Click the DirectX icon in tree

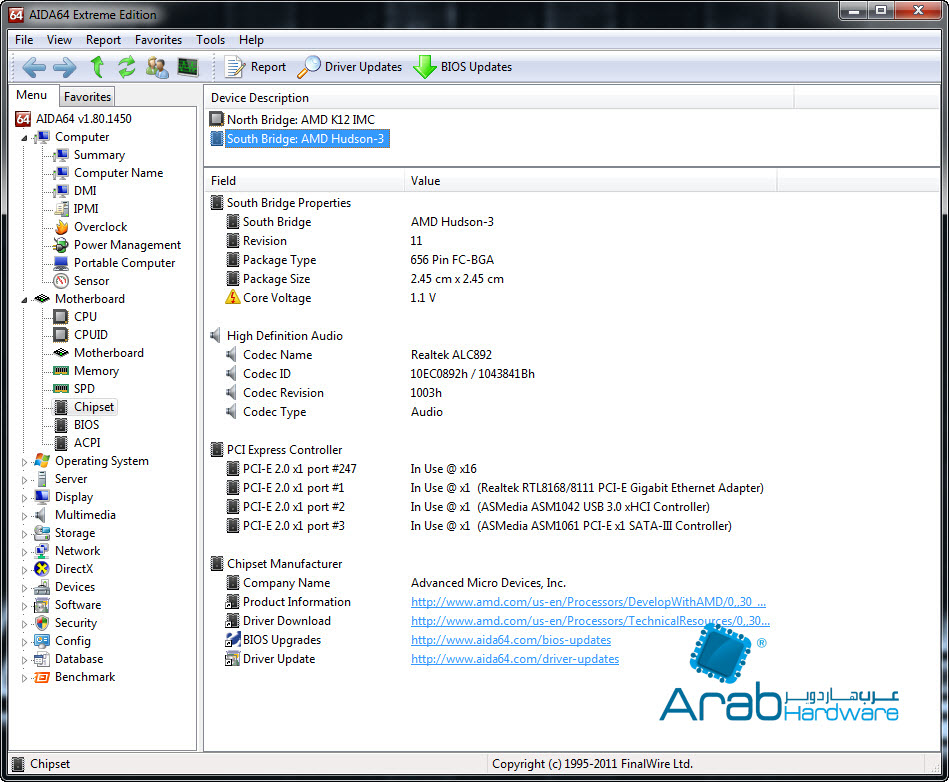(42, 569)
